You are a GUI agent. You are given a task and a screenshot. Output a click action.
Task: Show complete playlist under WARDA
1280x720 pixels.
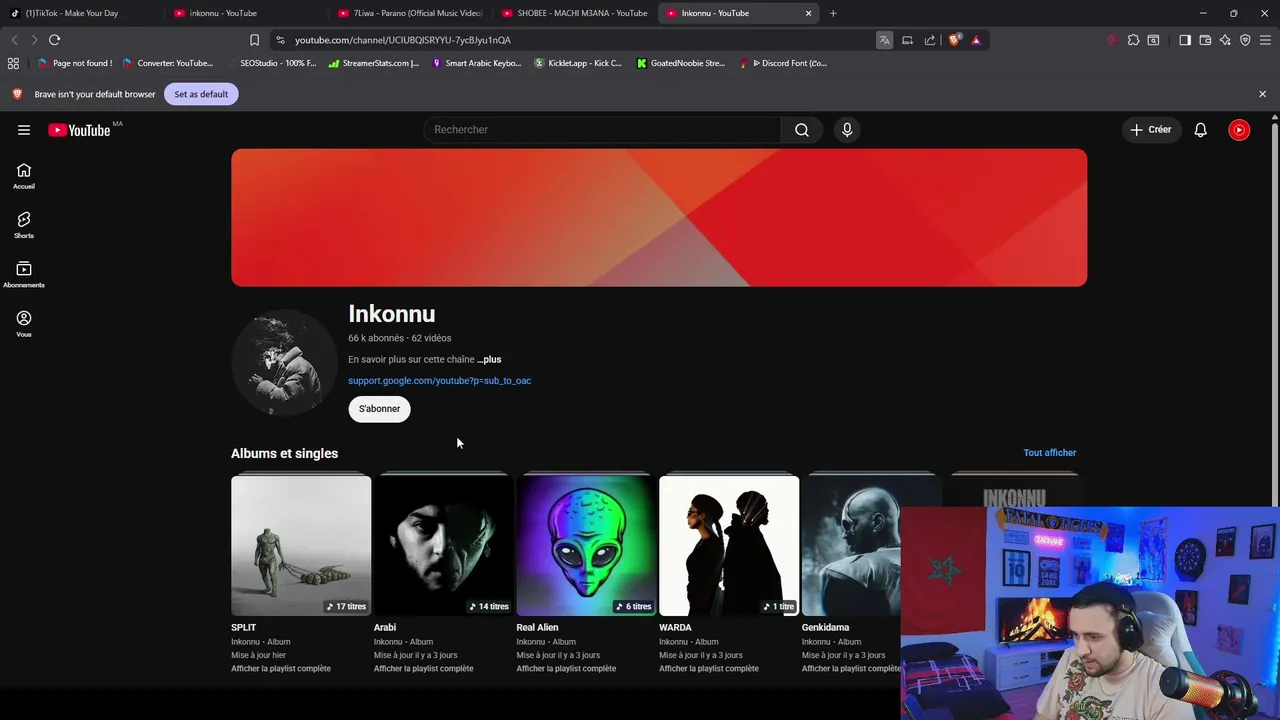click(x=709, y=669)
